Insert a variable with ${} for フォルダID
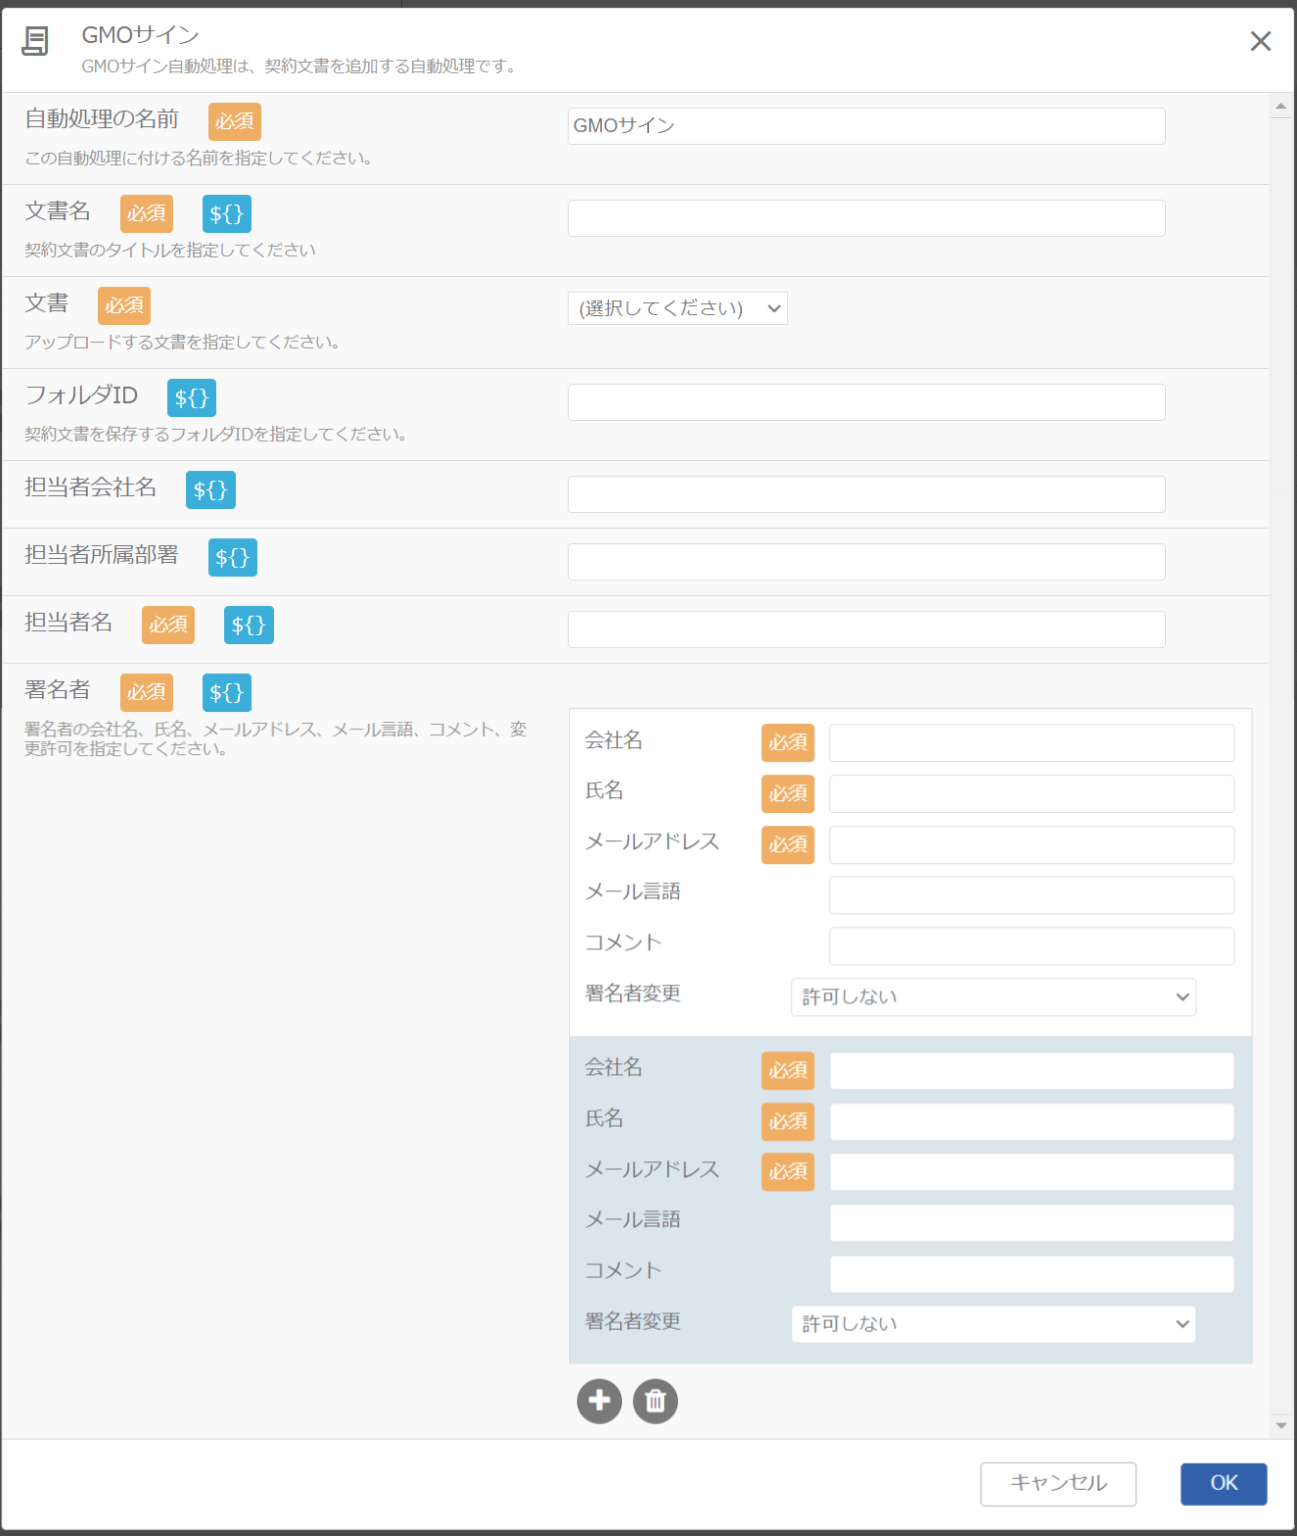1297x1536 pixels. (x=191, y=398)
